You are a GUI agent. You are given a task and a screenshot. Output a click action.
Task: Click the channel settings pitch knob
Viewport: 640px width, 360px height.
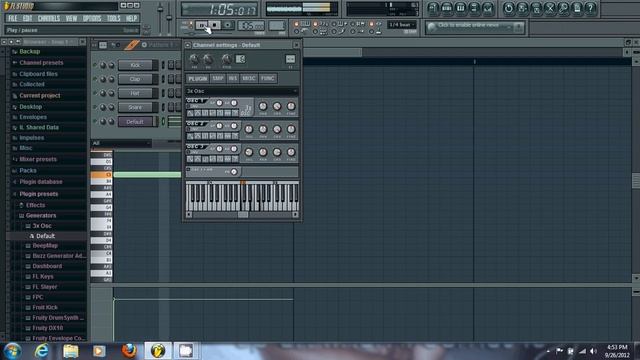pyautogui.click(x=227, y=59)
